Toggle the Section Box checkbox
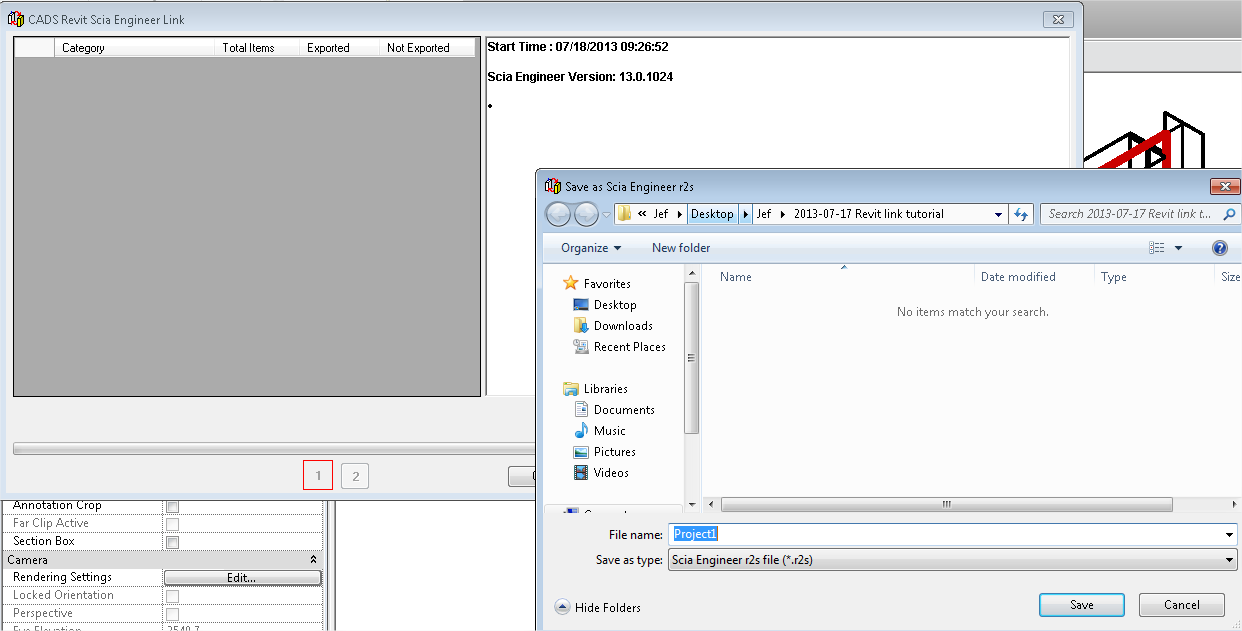This screenshot has height=631, width=1242. pyautogui.click(x=172, y=542)
